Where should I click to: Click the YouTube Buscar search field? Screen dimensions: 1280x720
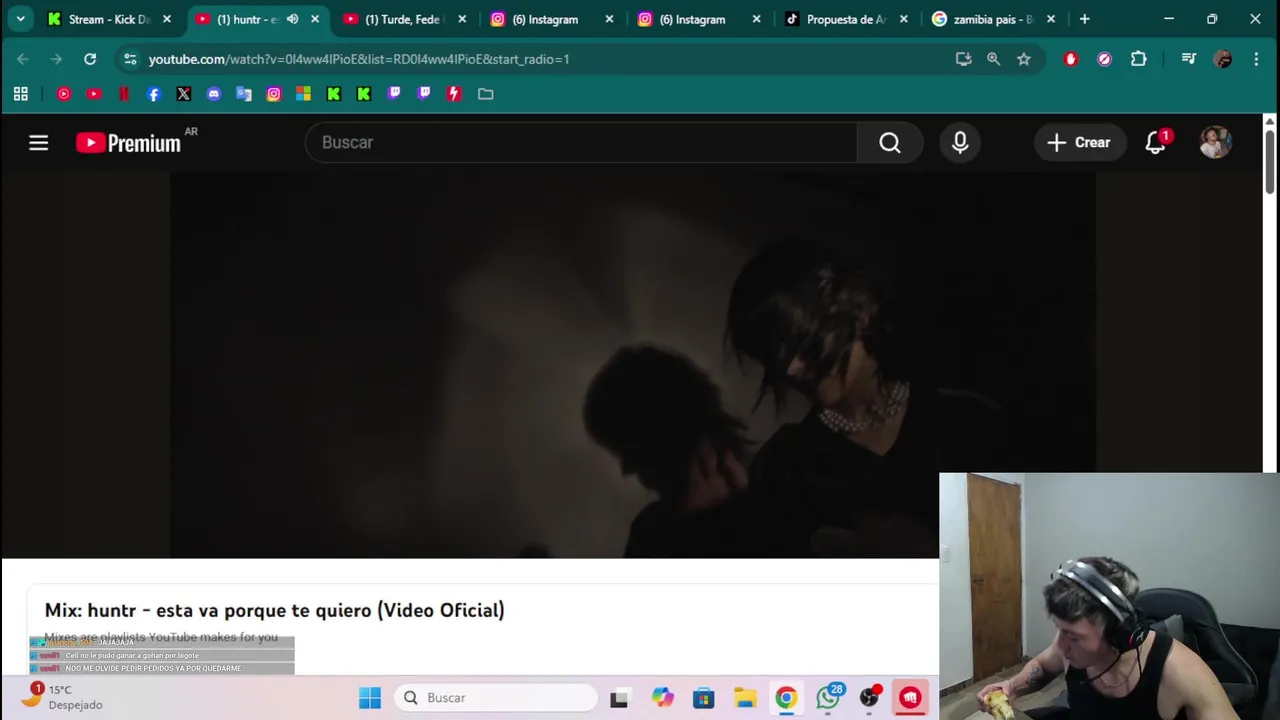[581, 143]
